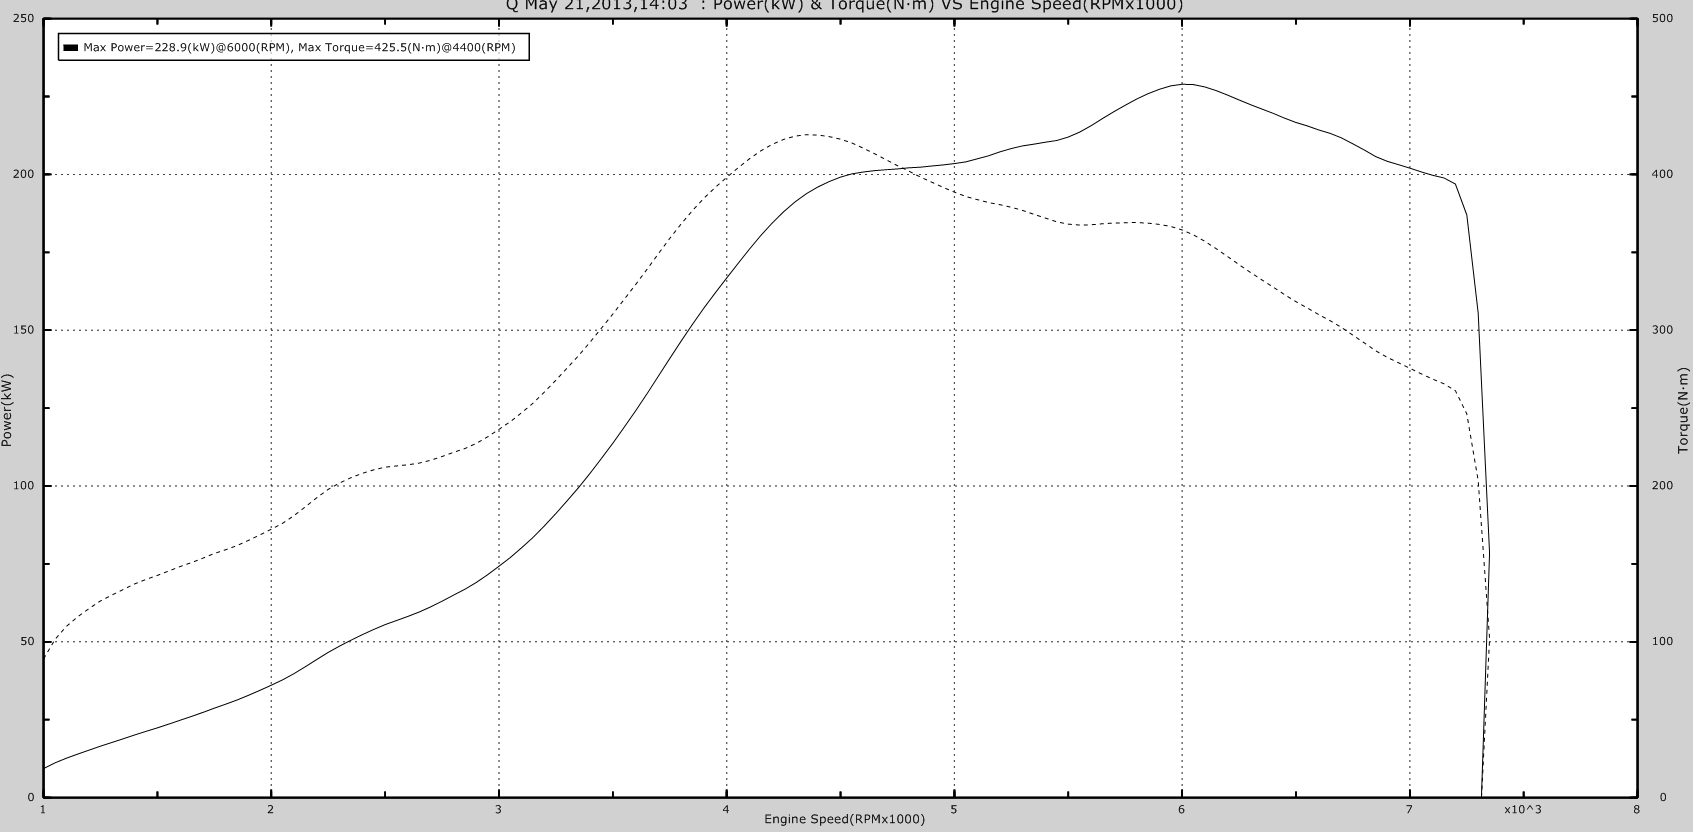Click the x10^3 multiplier label
The width and height of the screenshot is (1693, 832).
[x=1523, y=809]
